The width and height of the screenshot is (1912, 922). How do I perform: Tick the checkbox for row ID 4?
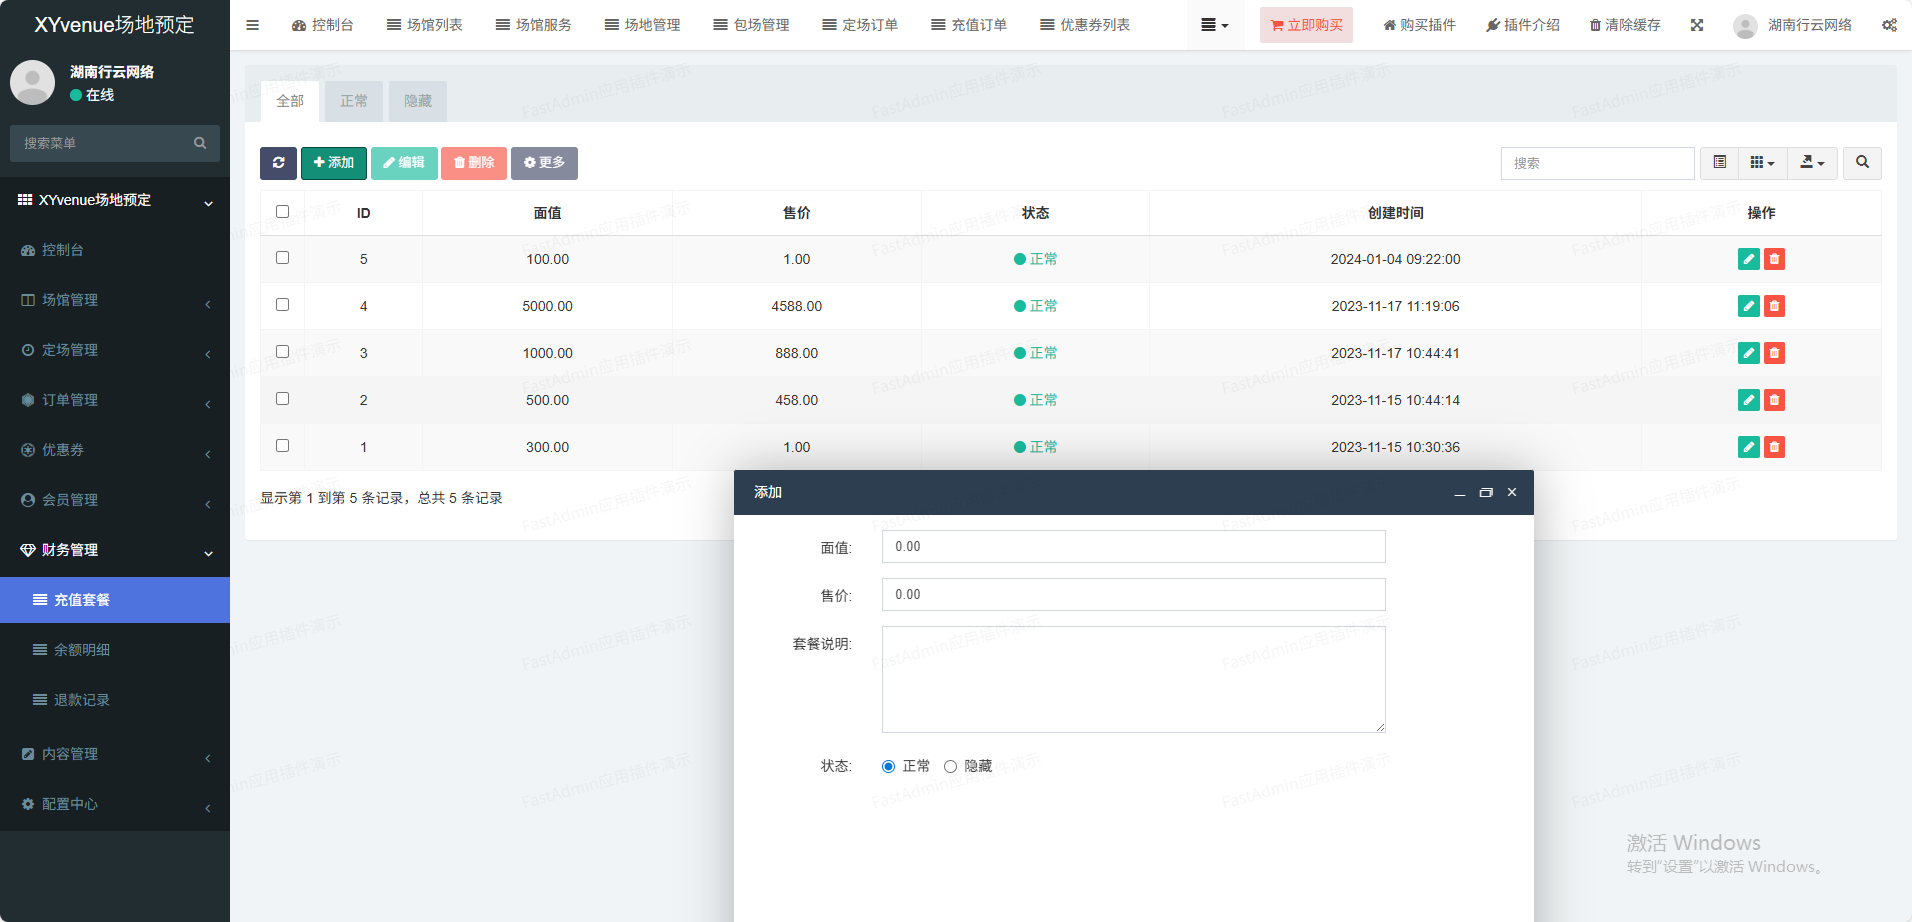(282, 305)
